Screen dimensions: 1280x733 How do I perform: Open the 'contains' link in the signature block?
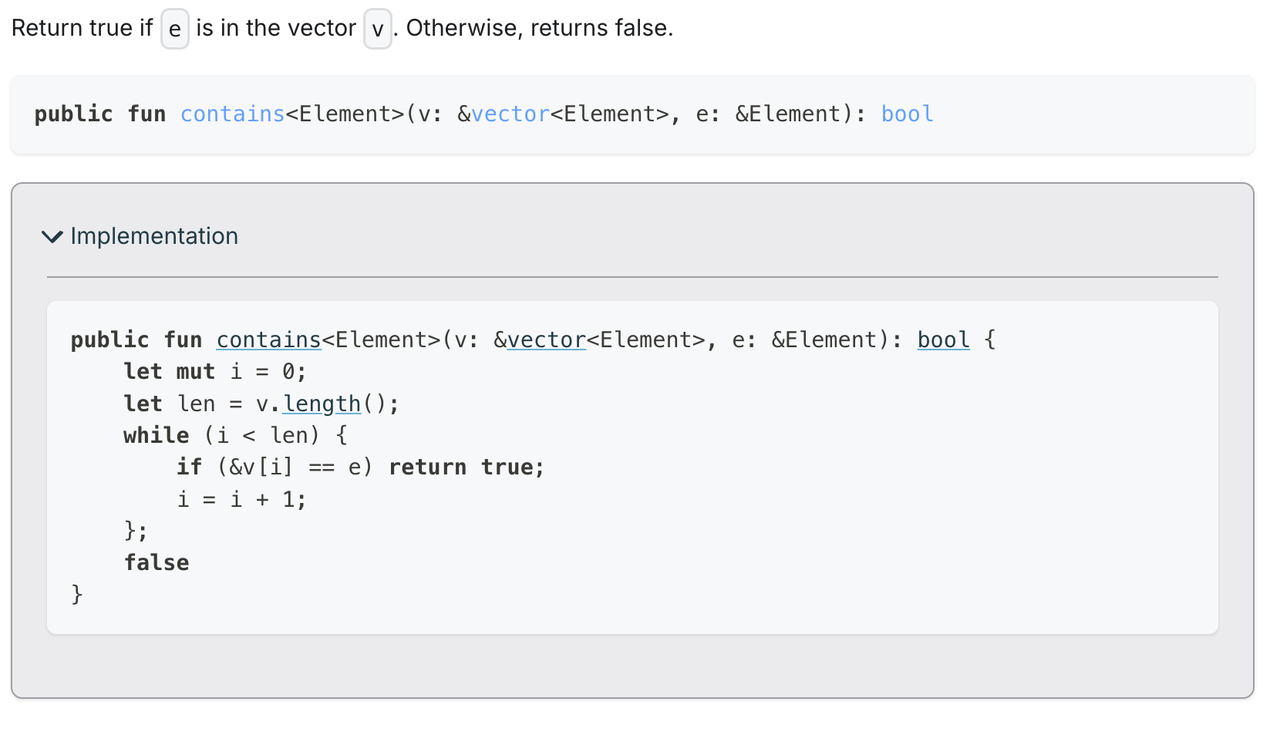(233, 114)
